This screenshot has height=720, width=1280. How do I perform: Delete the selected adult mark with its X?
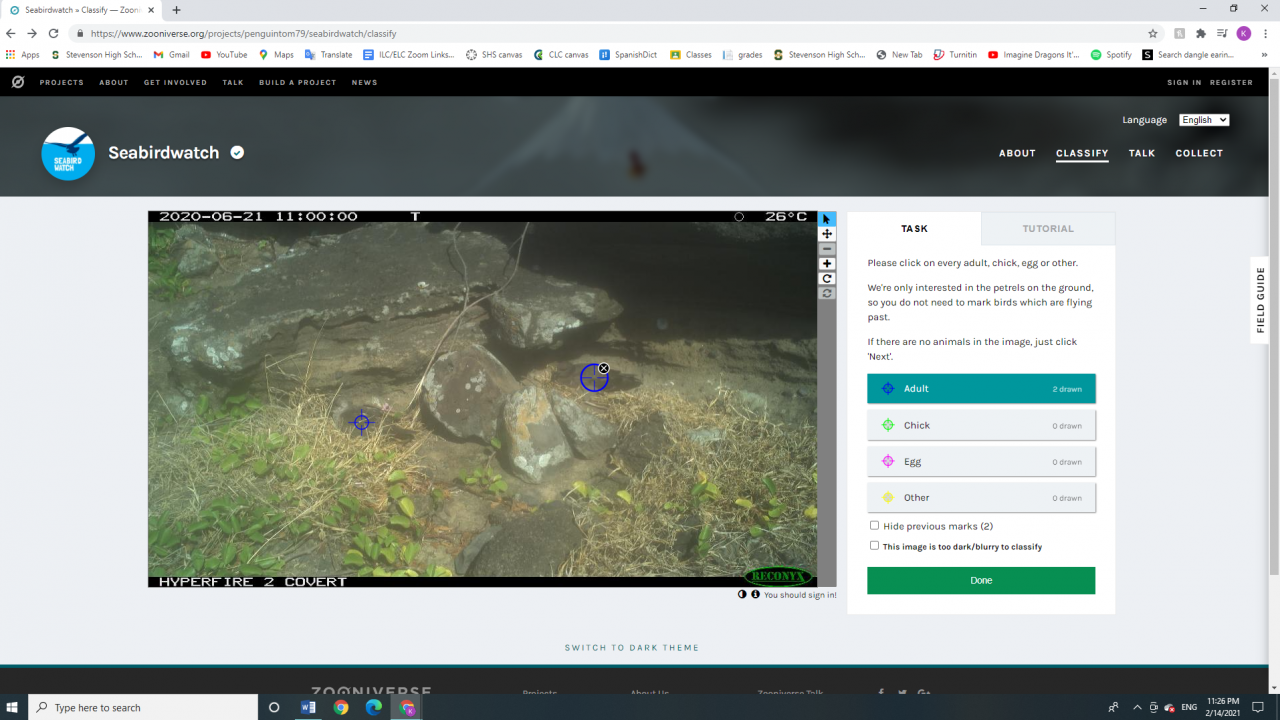tap(604, 368)
